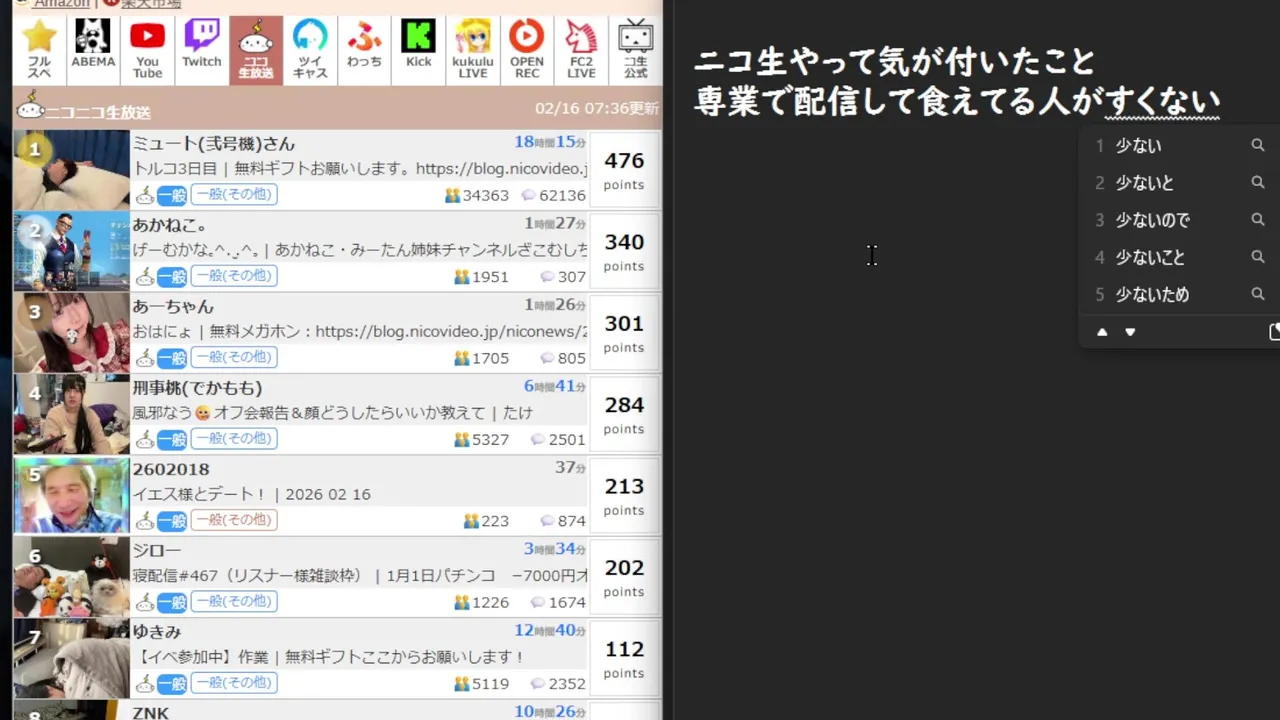
Task: Open the ニコ生公式 TV icon tab
Action: (x=636, y=49)
